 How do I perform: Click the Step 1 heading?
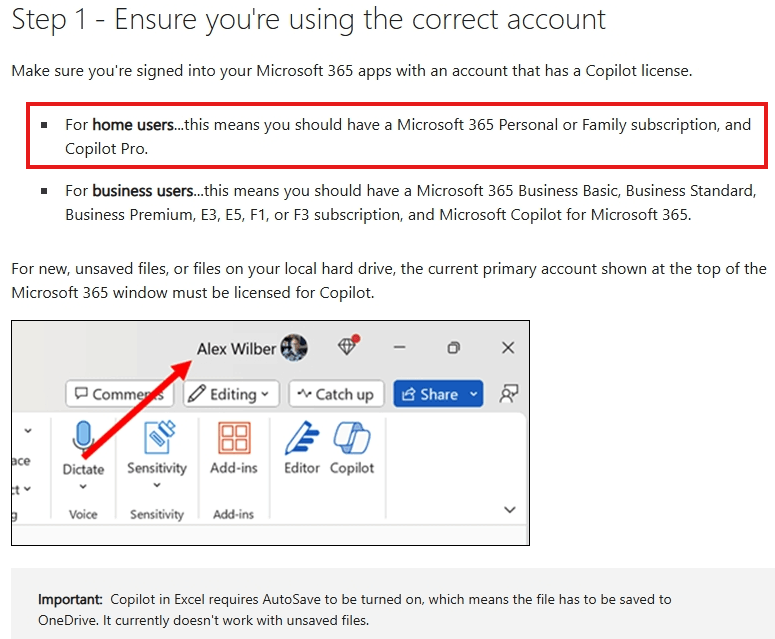point(308,20)
